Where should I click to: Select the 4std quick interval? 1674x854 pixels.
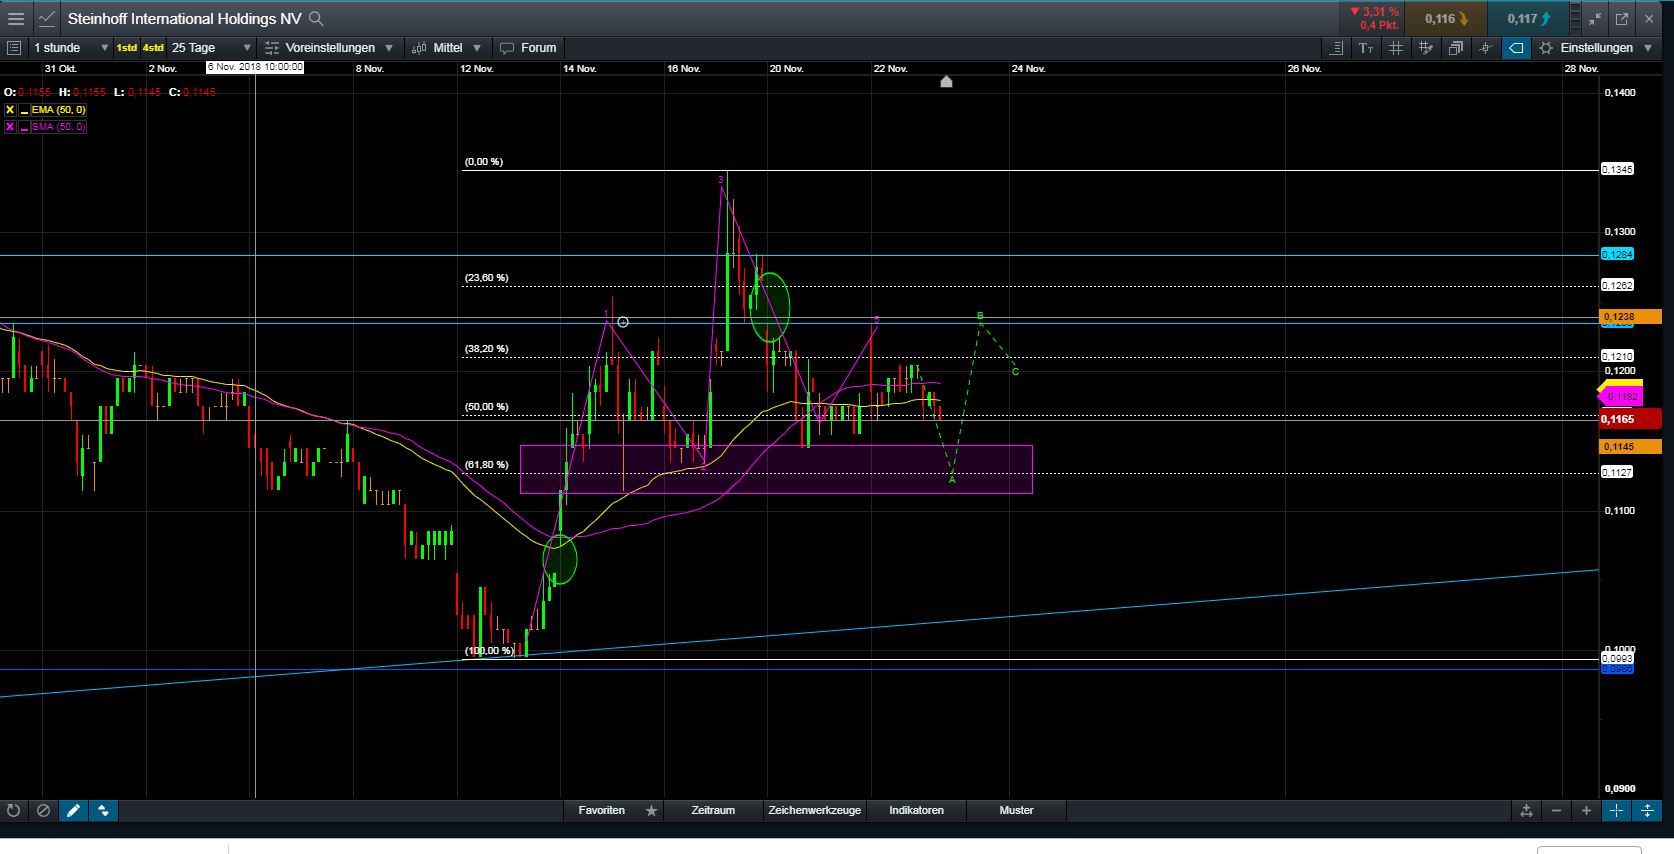pos(153,48)
